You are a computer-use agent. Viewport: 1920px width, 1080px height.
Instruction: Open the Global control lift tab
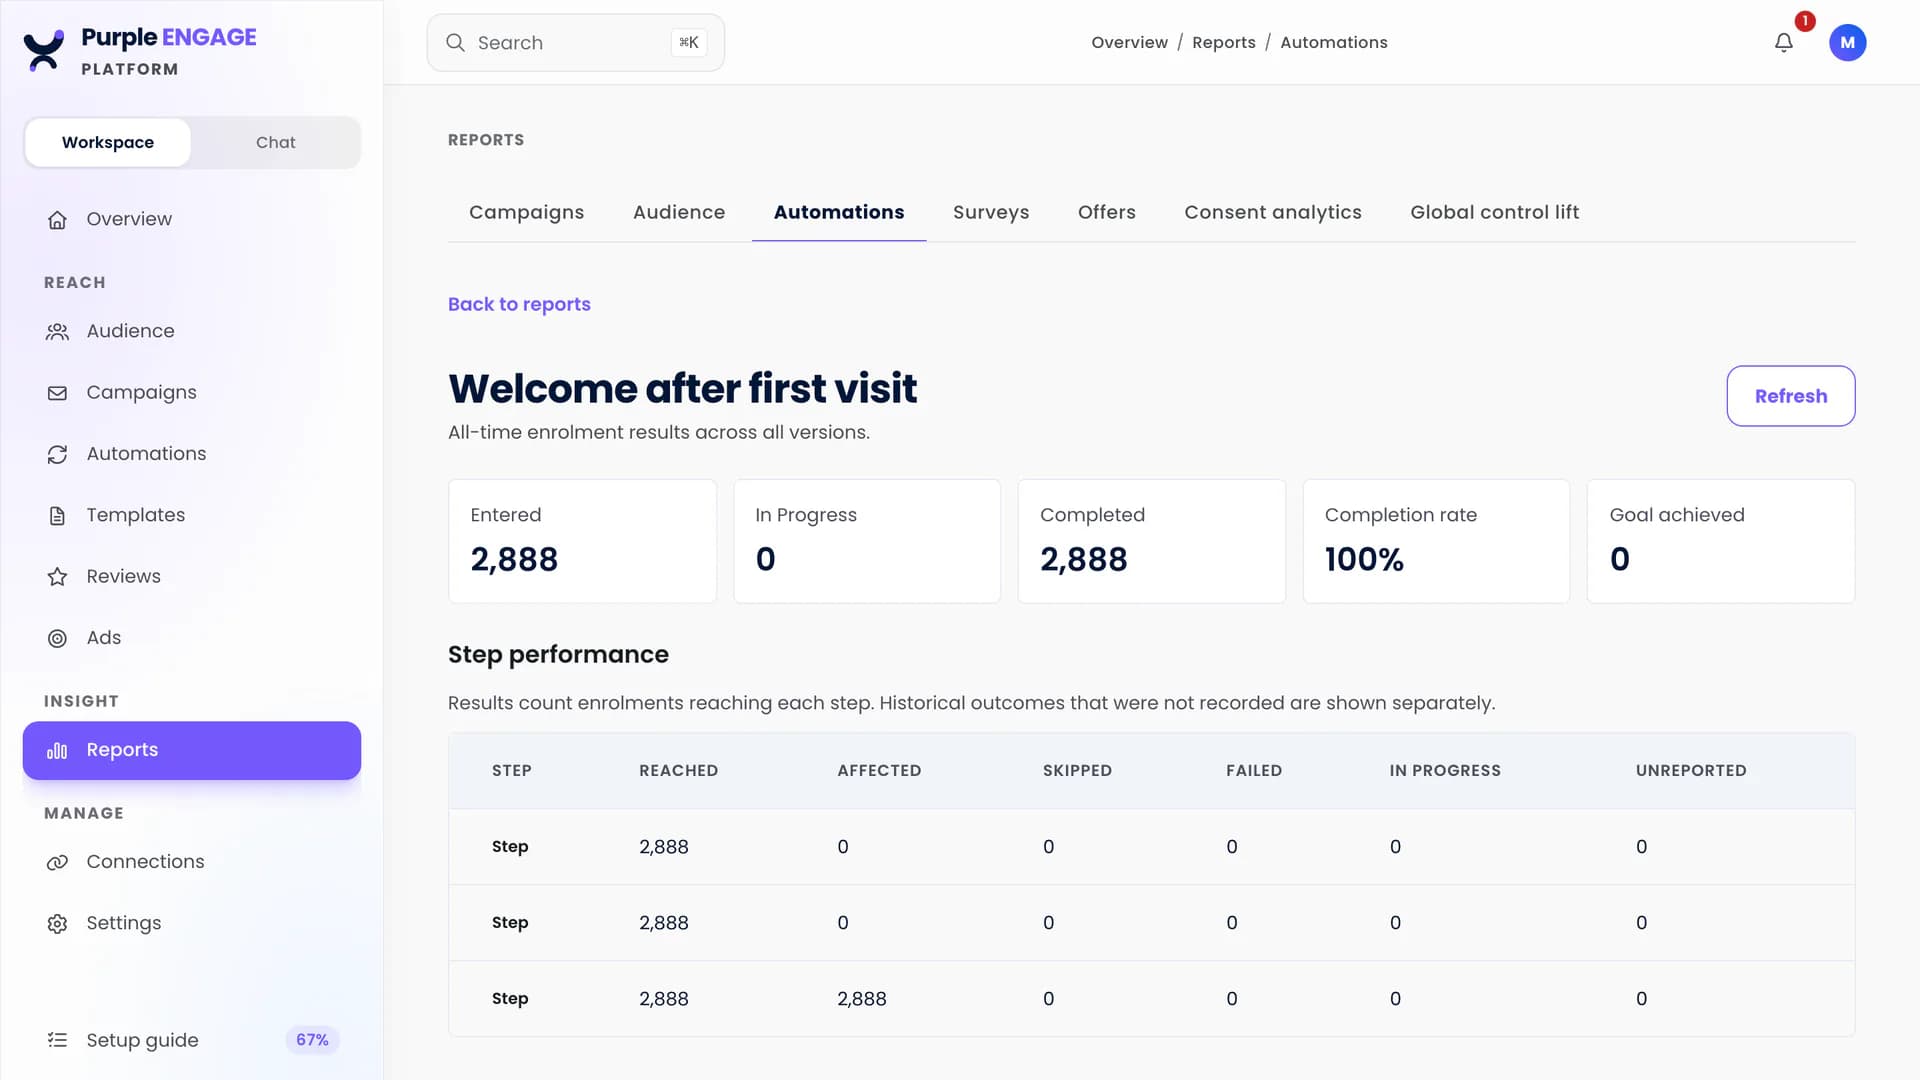pos(1495,212)
